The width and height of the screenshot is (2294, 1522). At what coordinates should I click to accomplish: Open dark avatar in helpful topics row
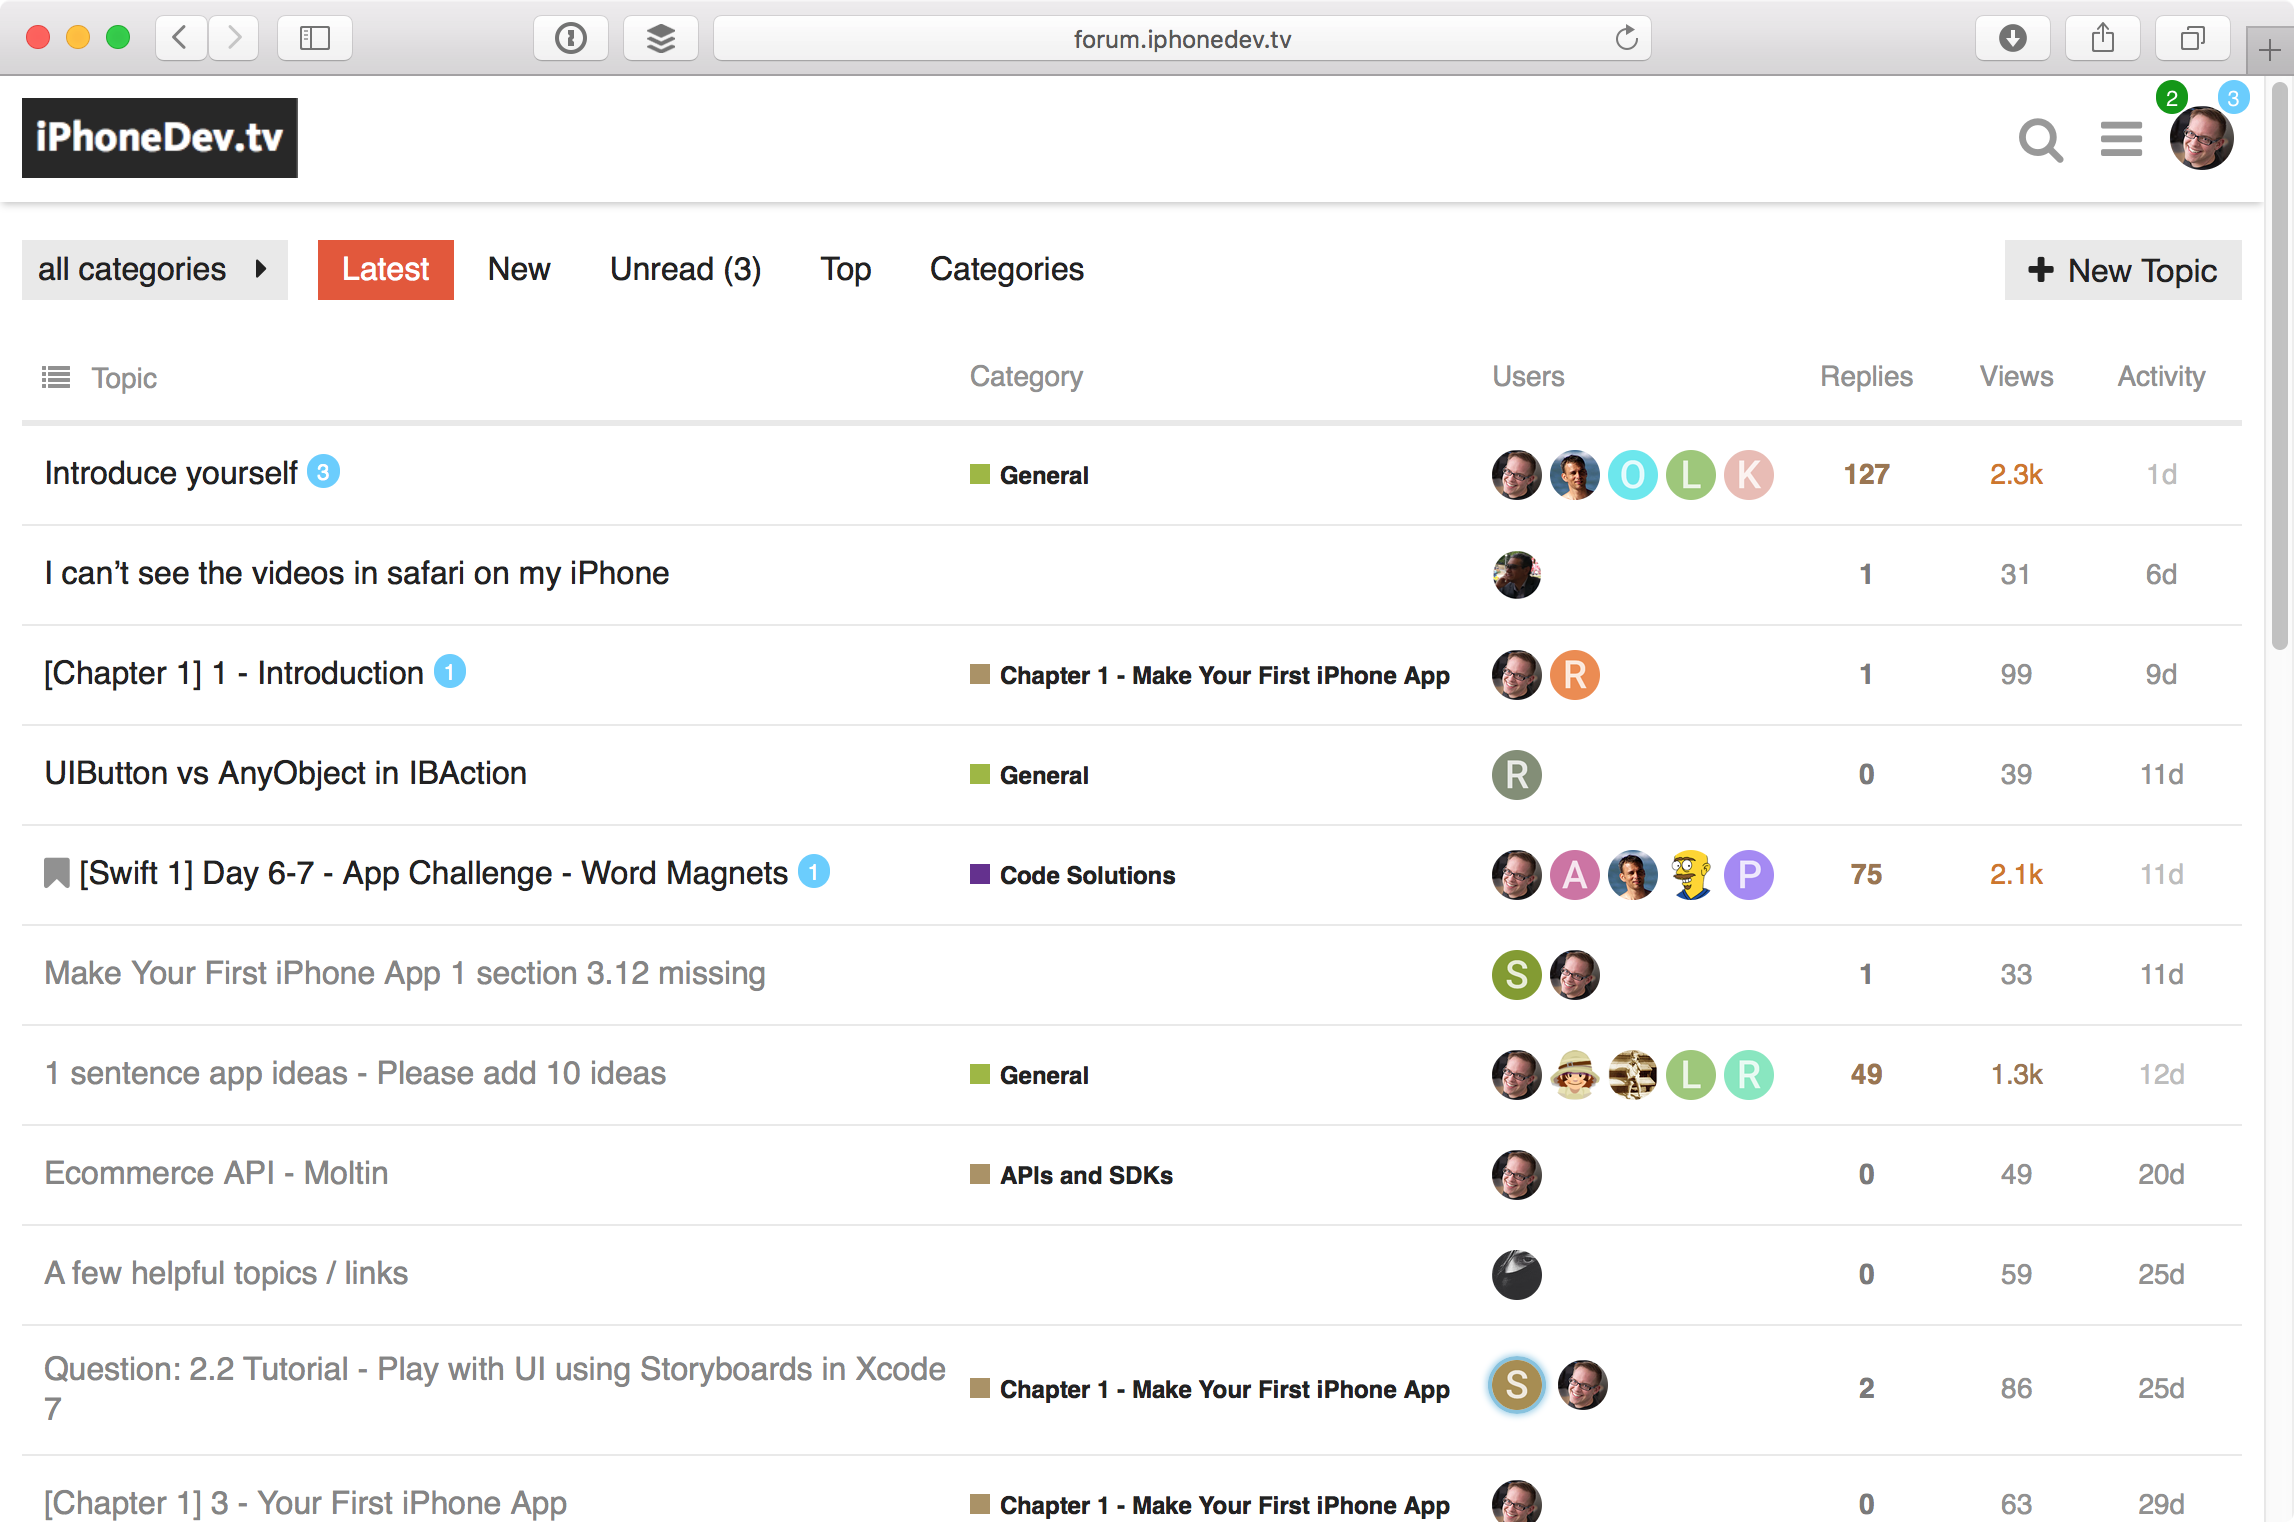[x=1517, y=1275]
